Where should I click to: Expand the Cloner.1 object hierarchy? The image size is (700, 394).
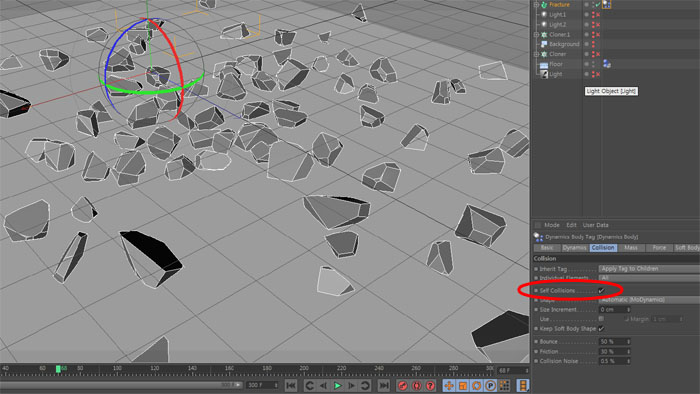tap(536, 34)
